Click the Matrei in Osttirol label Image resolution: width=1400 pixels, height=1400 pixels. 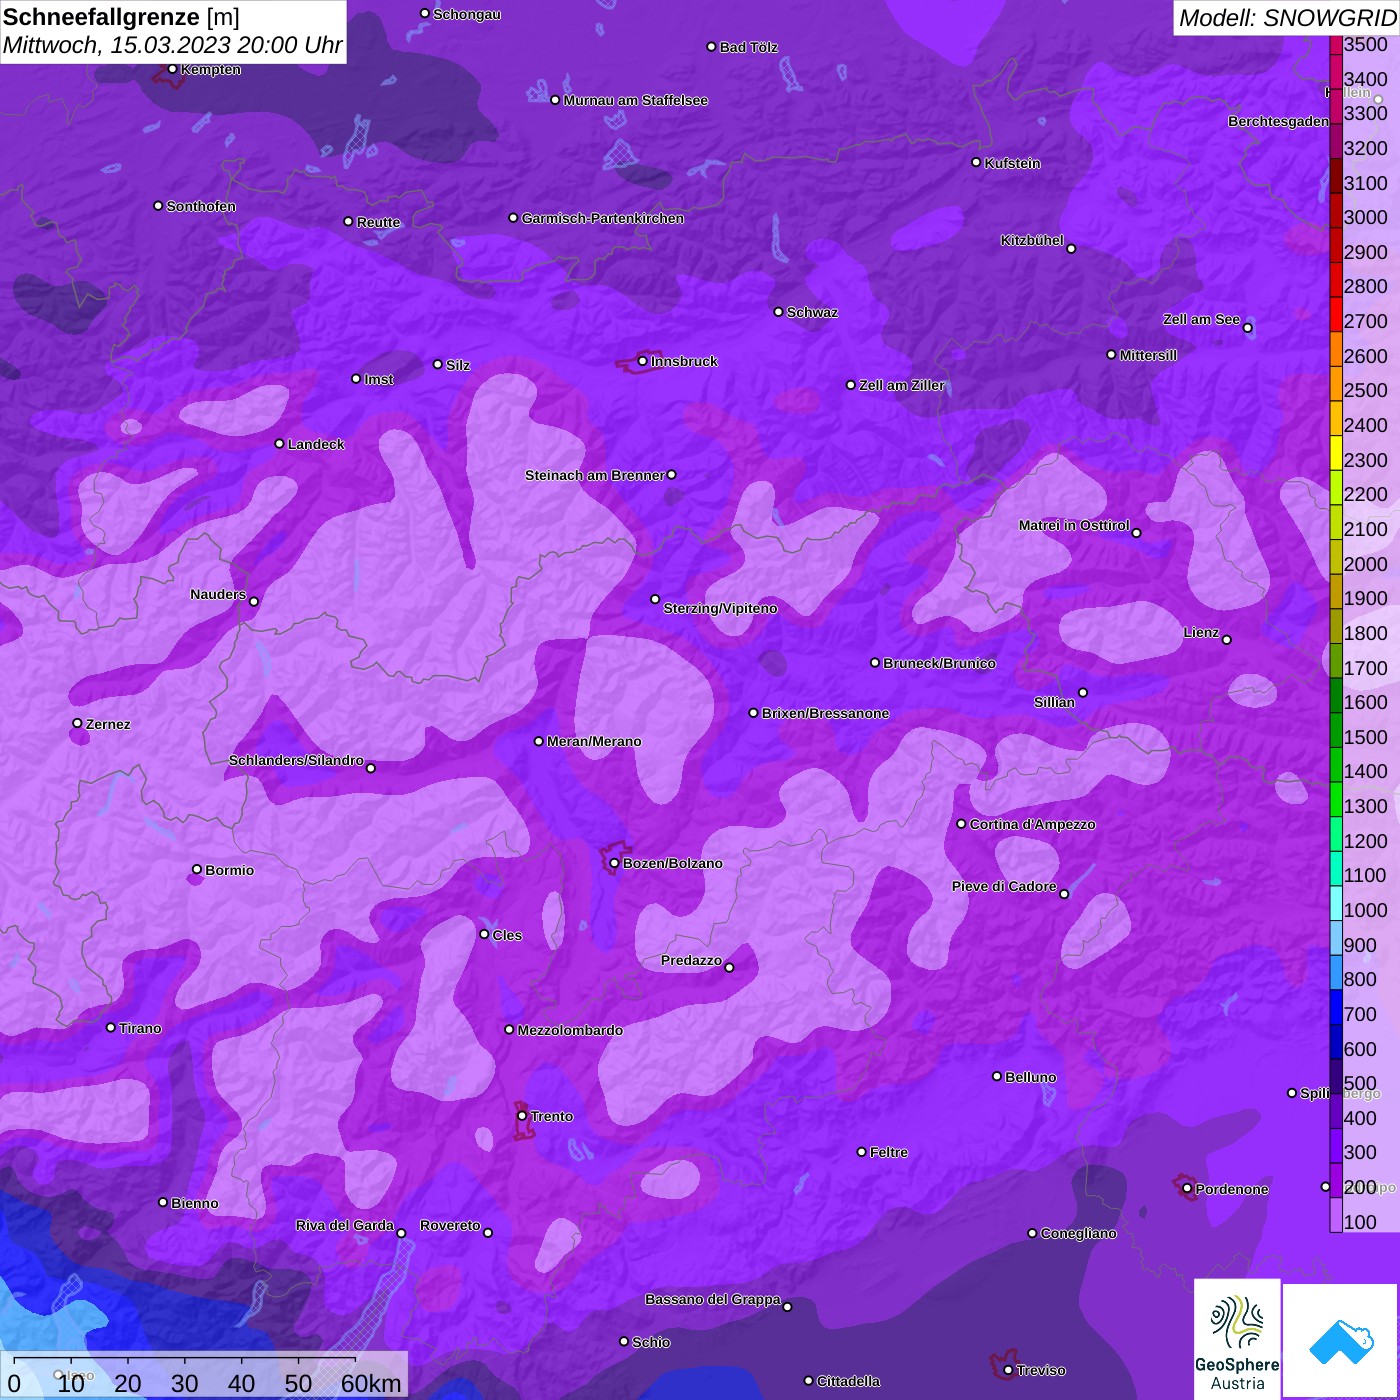tap(1074, 525)
